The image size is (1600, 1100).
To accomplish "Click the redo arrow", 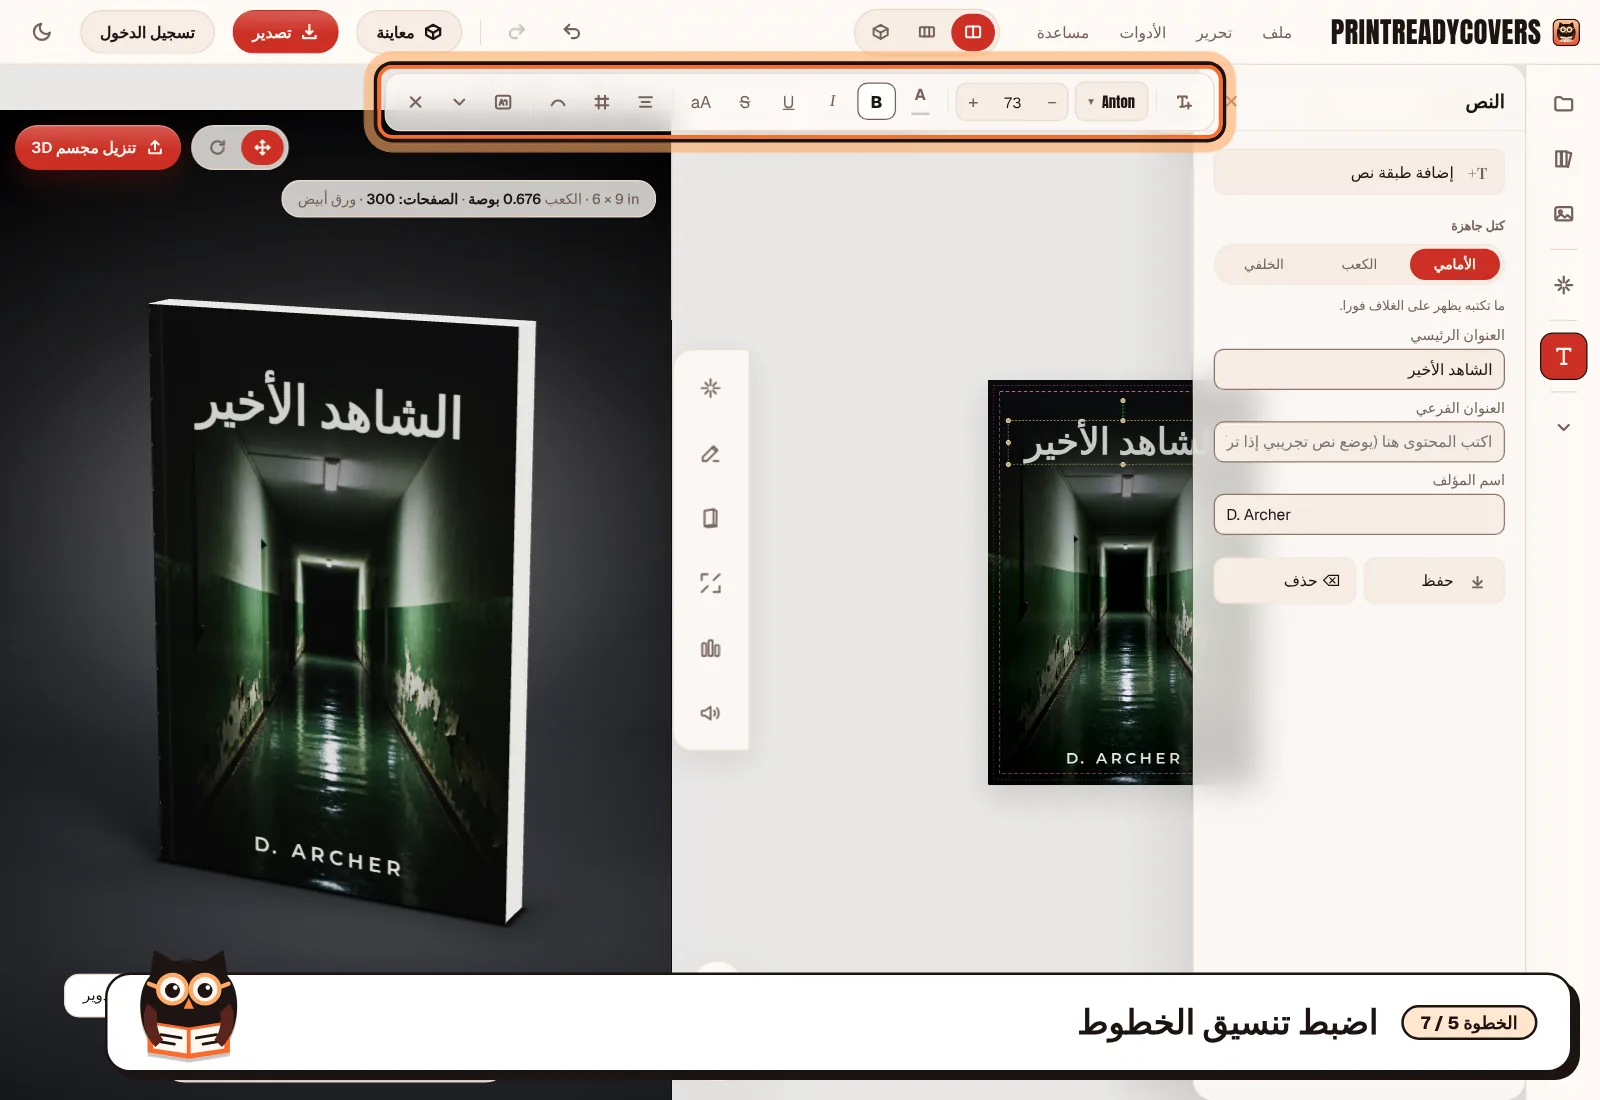I will coord(516,32).
